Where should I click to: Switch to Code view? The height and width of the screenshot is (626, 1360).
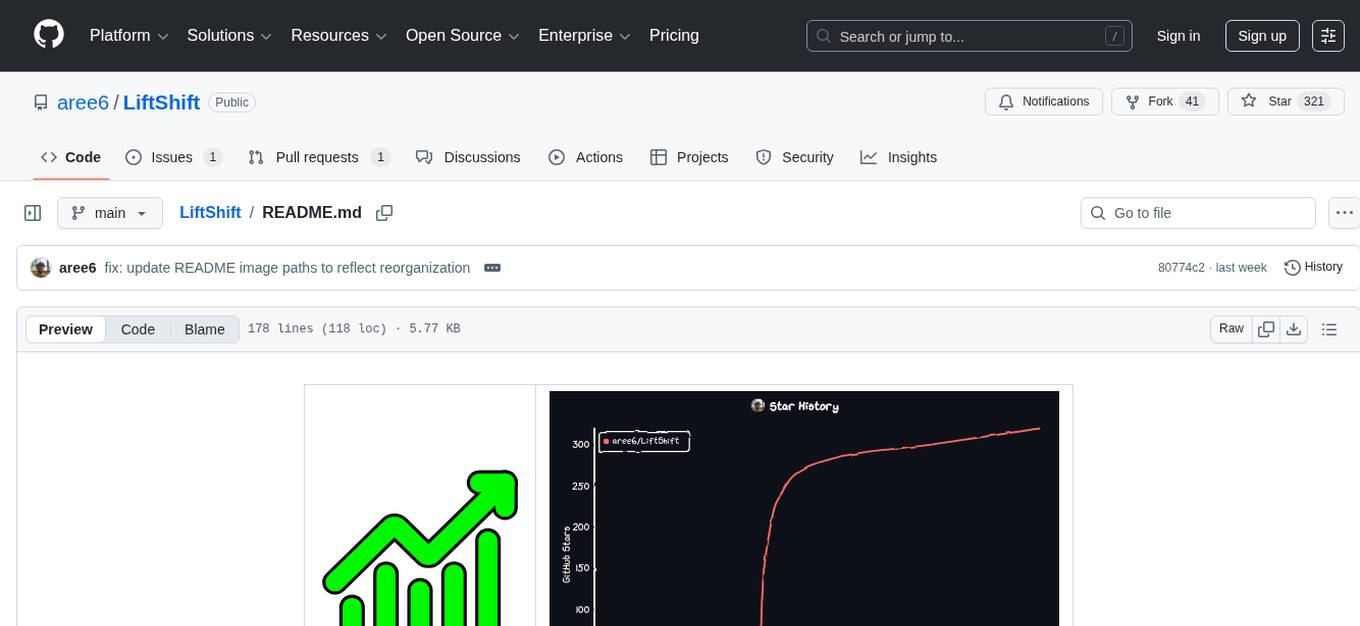pos(138,329)
